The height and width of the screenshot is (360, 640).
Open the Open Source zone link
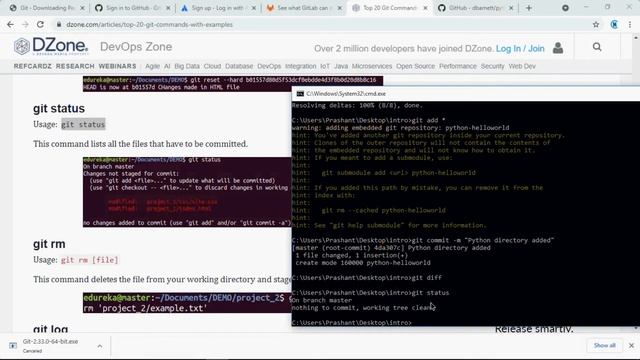point(416,66)
